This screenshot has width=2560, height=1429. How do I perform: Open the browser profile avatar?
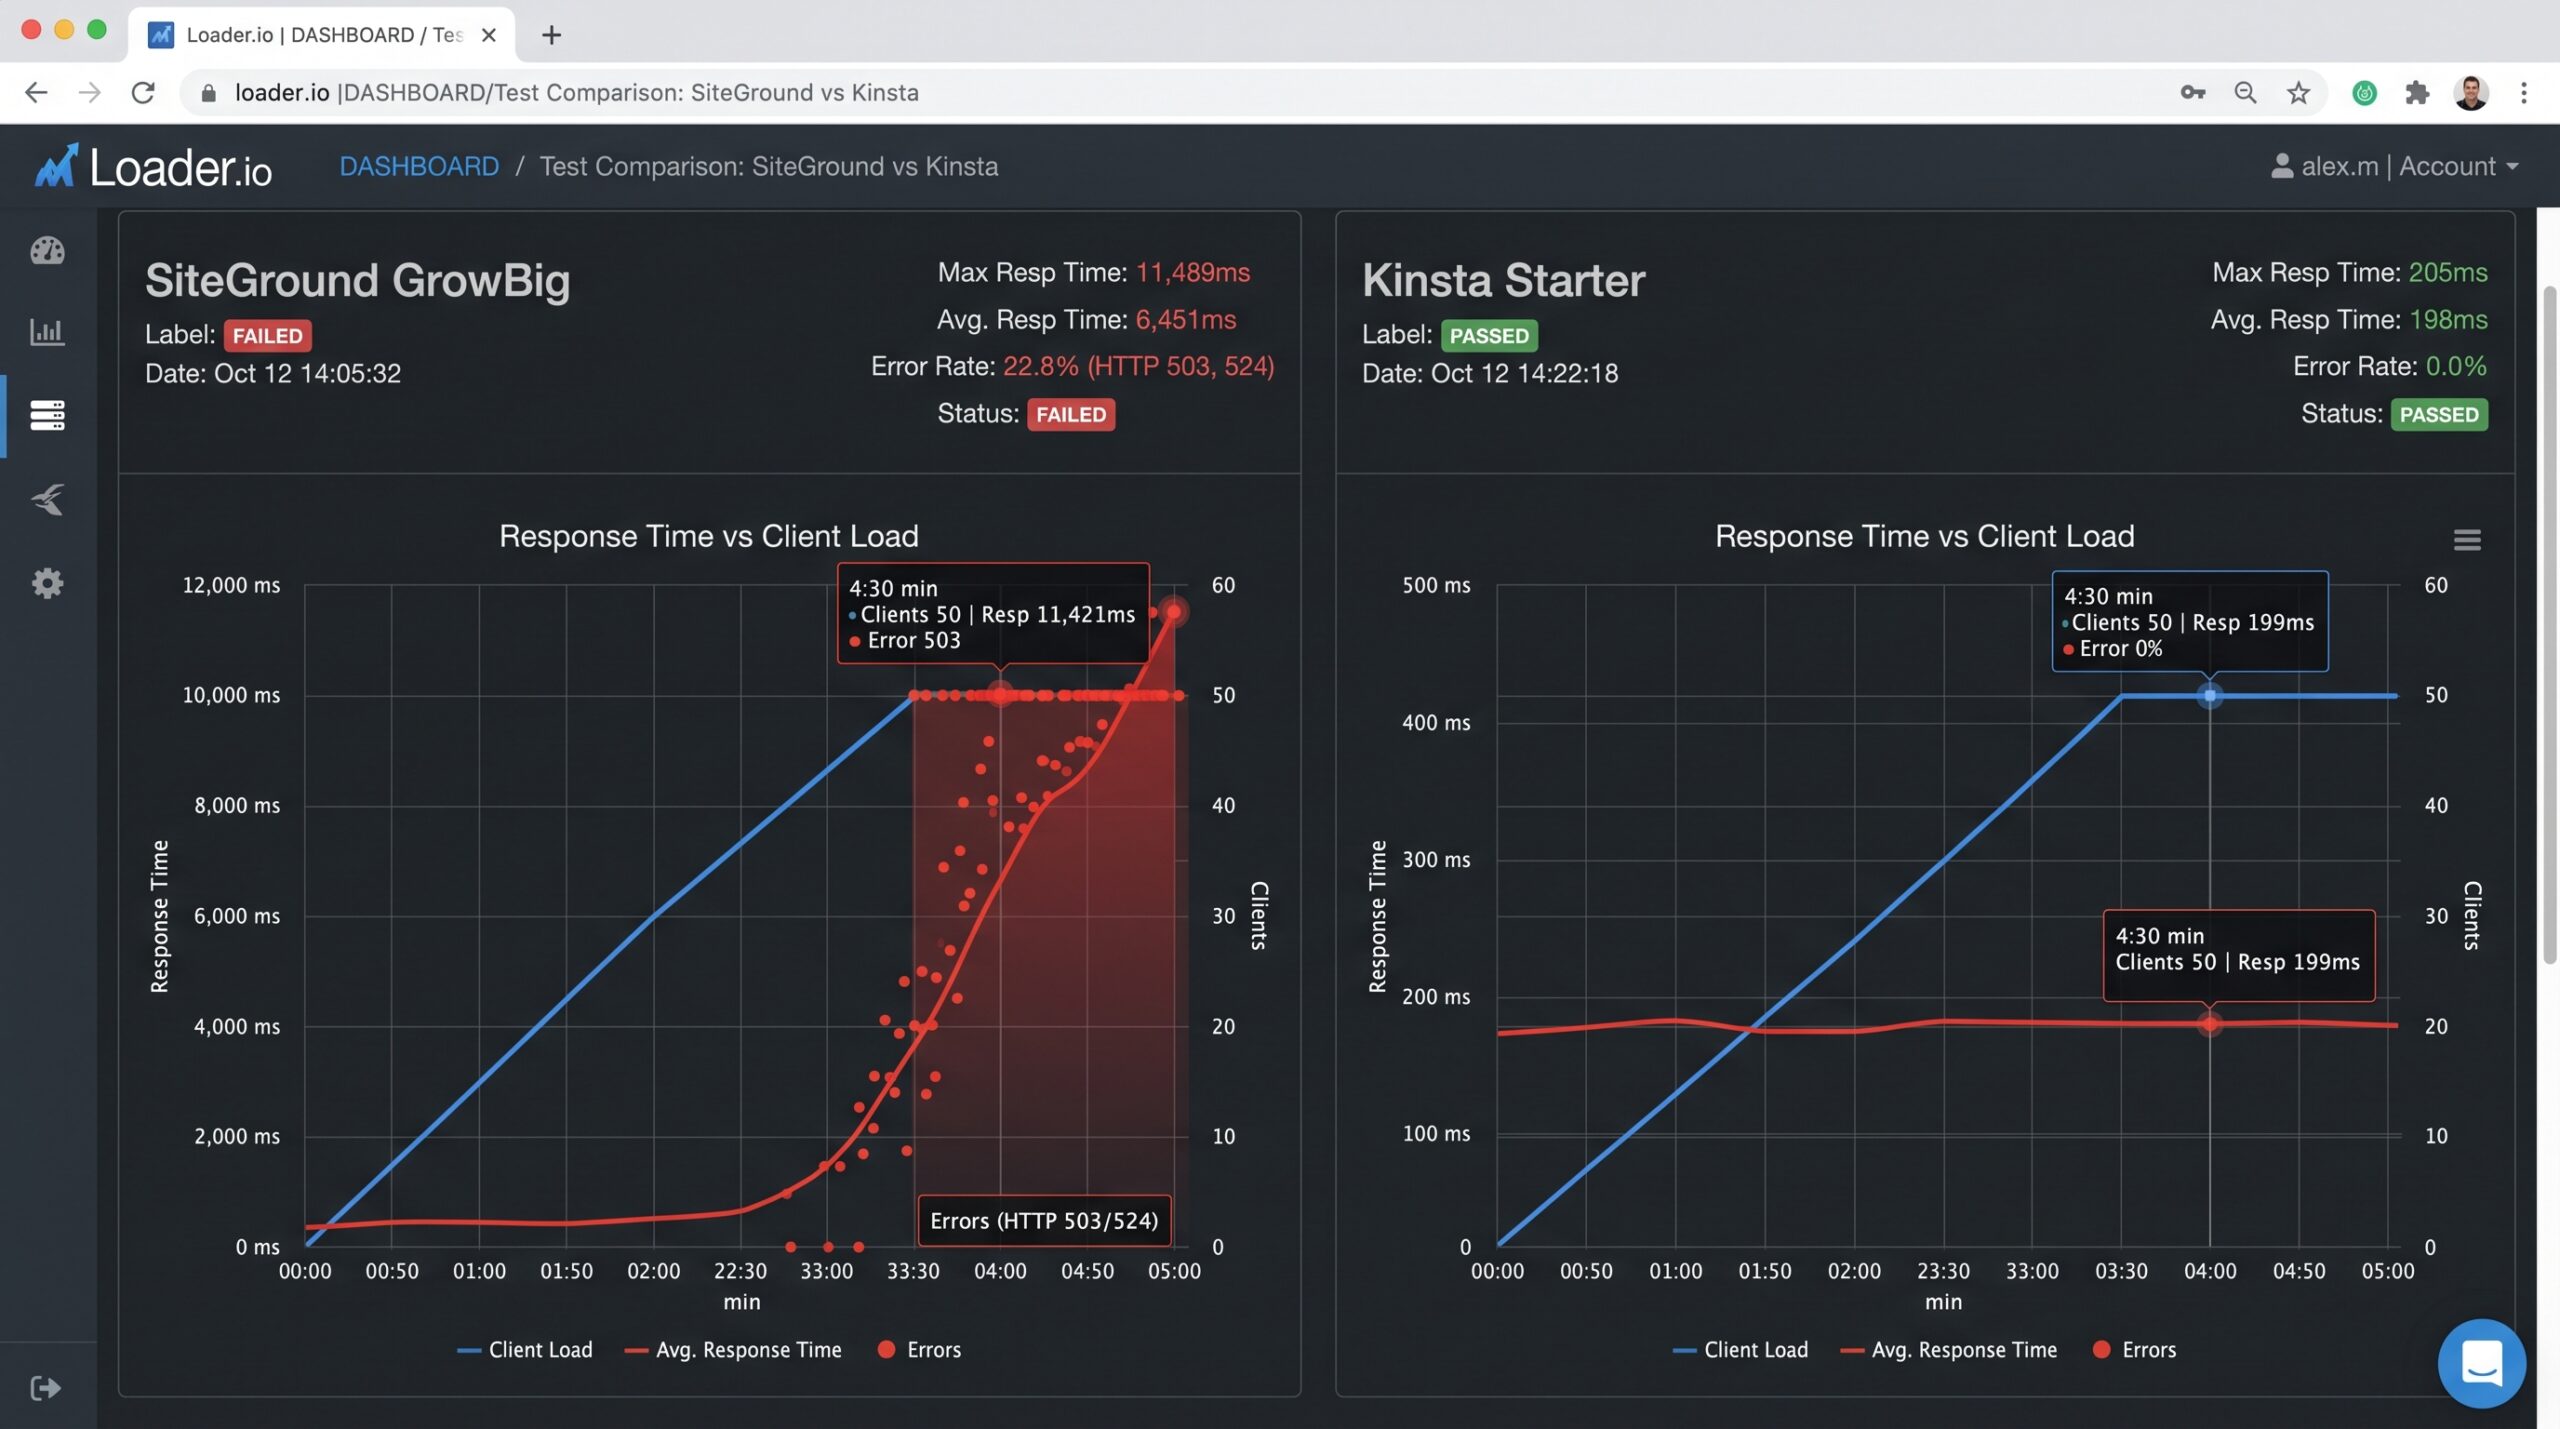coord(2471,93)
